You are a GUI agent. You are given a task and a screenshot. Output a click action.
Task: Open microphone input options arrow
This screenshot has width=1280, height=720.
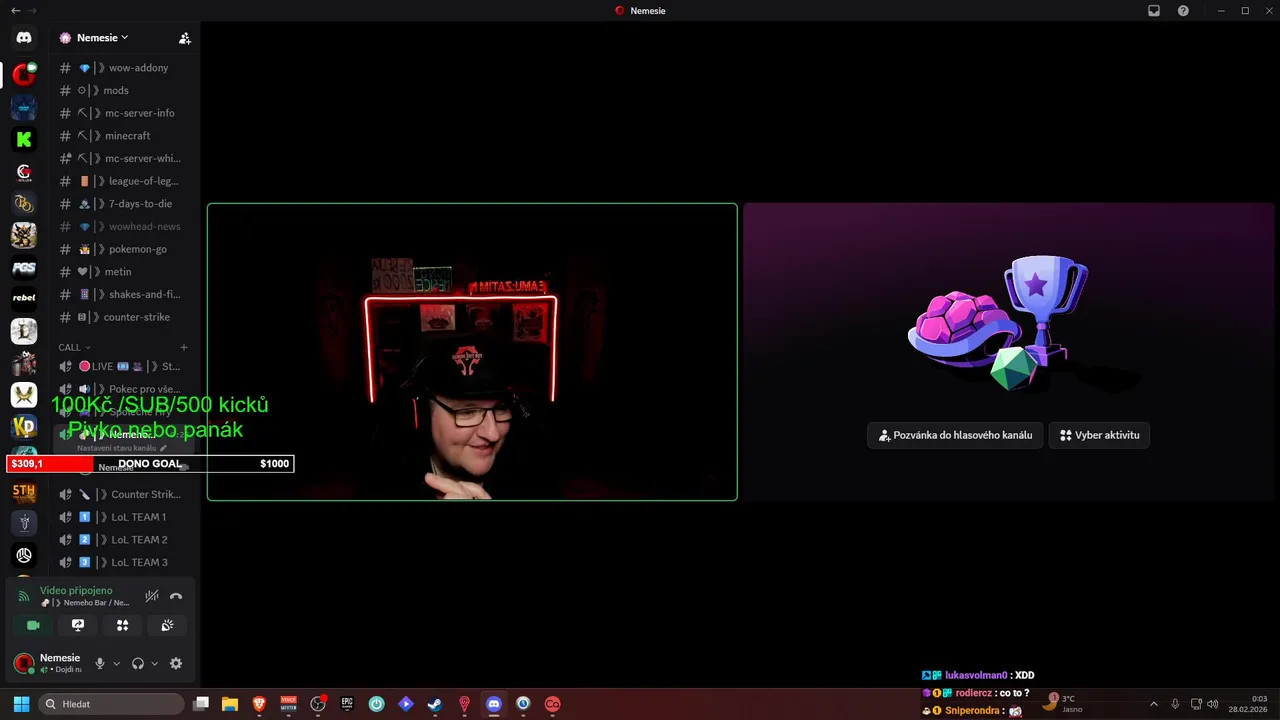pos(116,663)
